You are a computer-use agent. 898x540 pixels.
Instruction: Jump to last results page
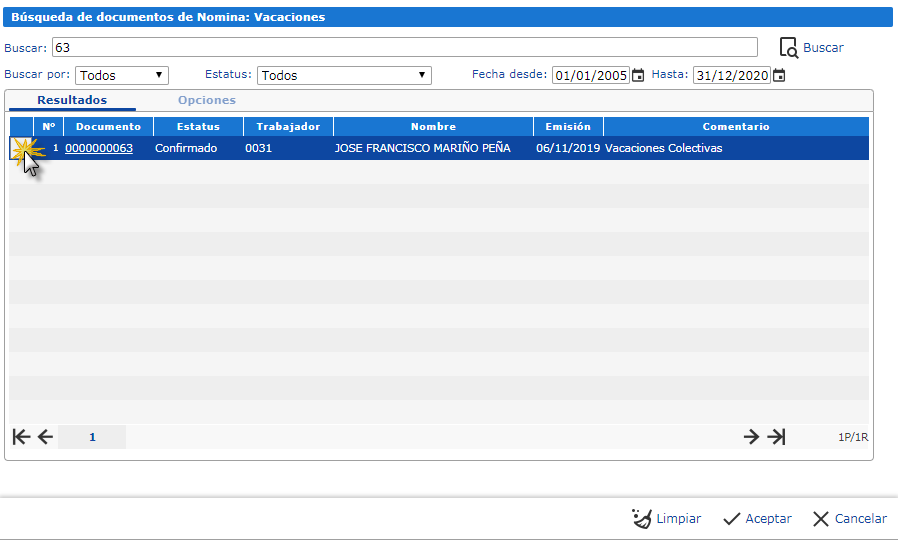[x=776, y=436]
